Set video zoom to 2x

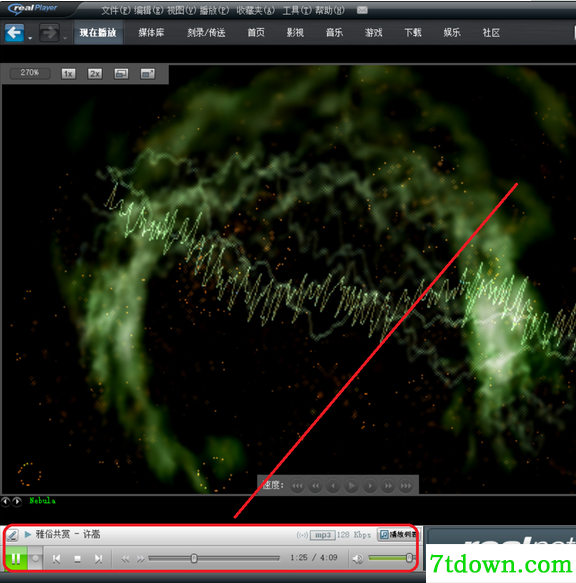pos(95,74)
